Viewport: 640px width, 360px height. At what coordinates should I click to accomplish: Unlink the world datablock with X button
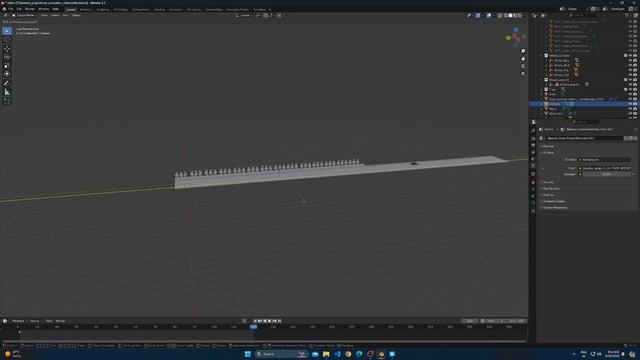click(636, 138)
